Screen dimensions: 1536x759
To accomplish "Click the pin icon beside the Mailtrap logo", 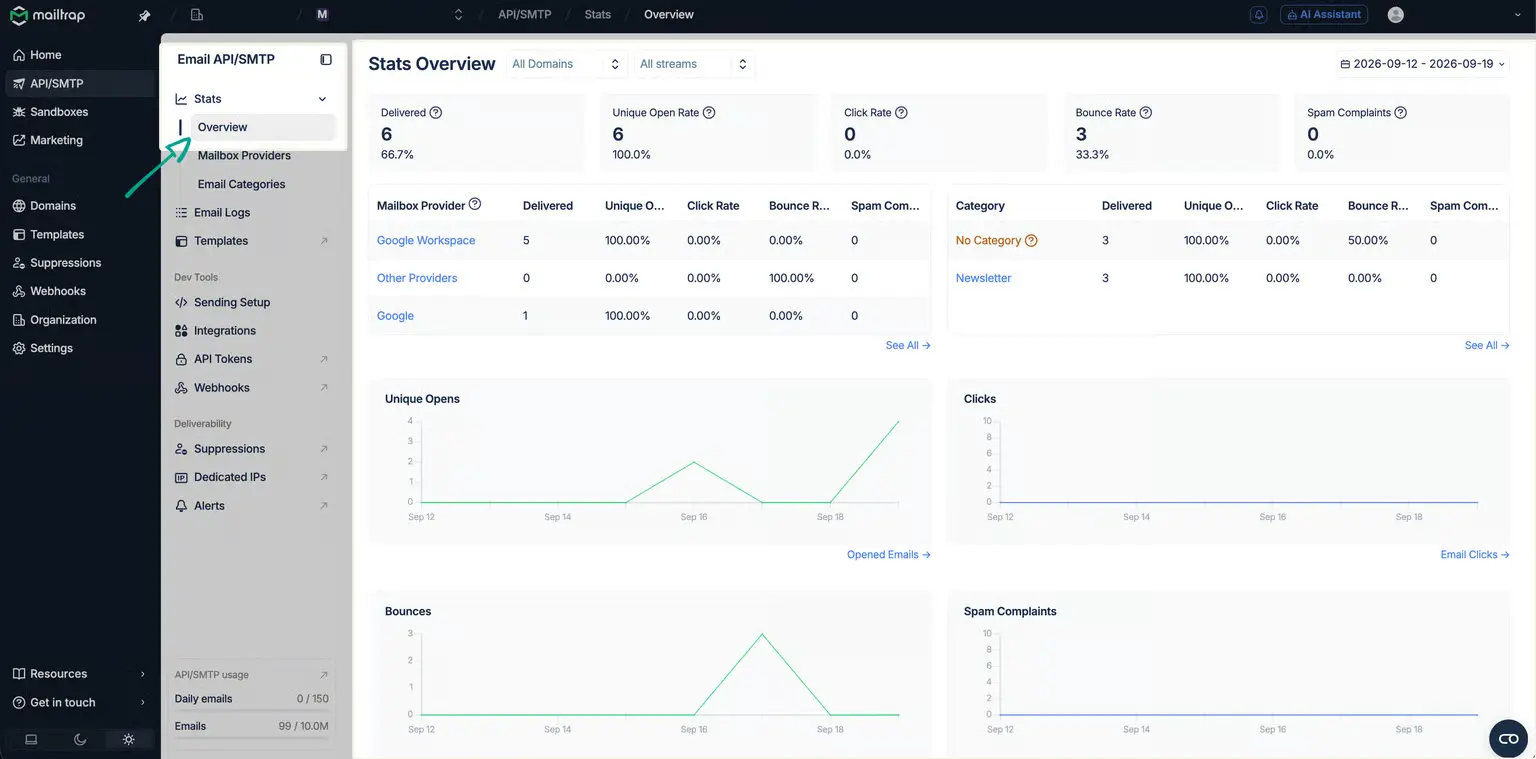I will 145,15.
